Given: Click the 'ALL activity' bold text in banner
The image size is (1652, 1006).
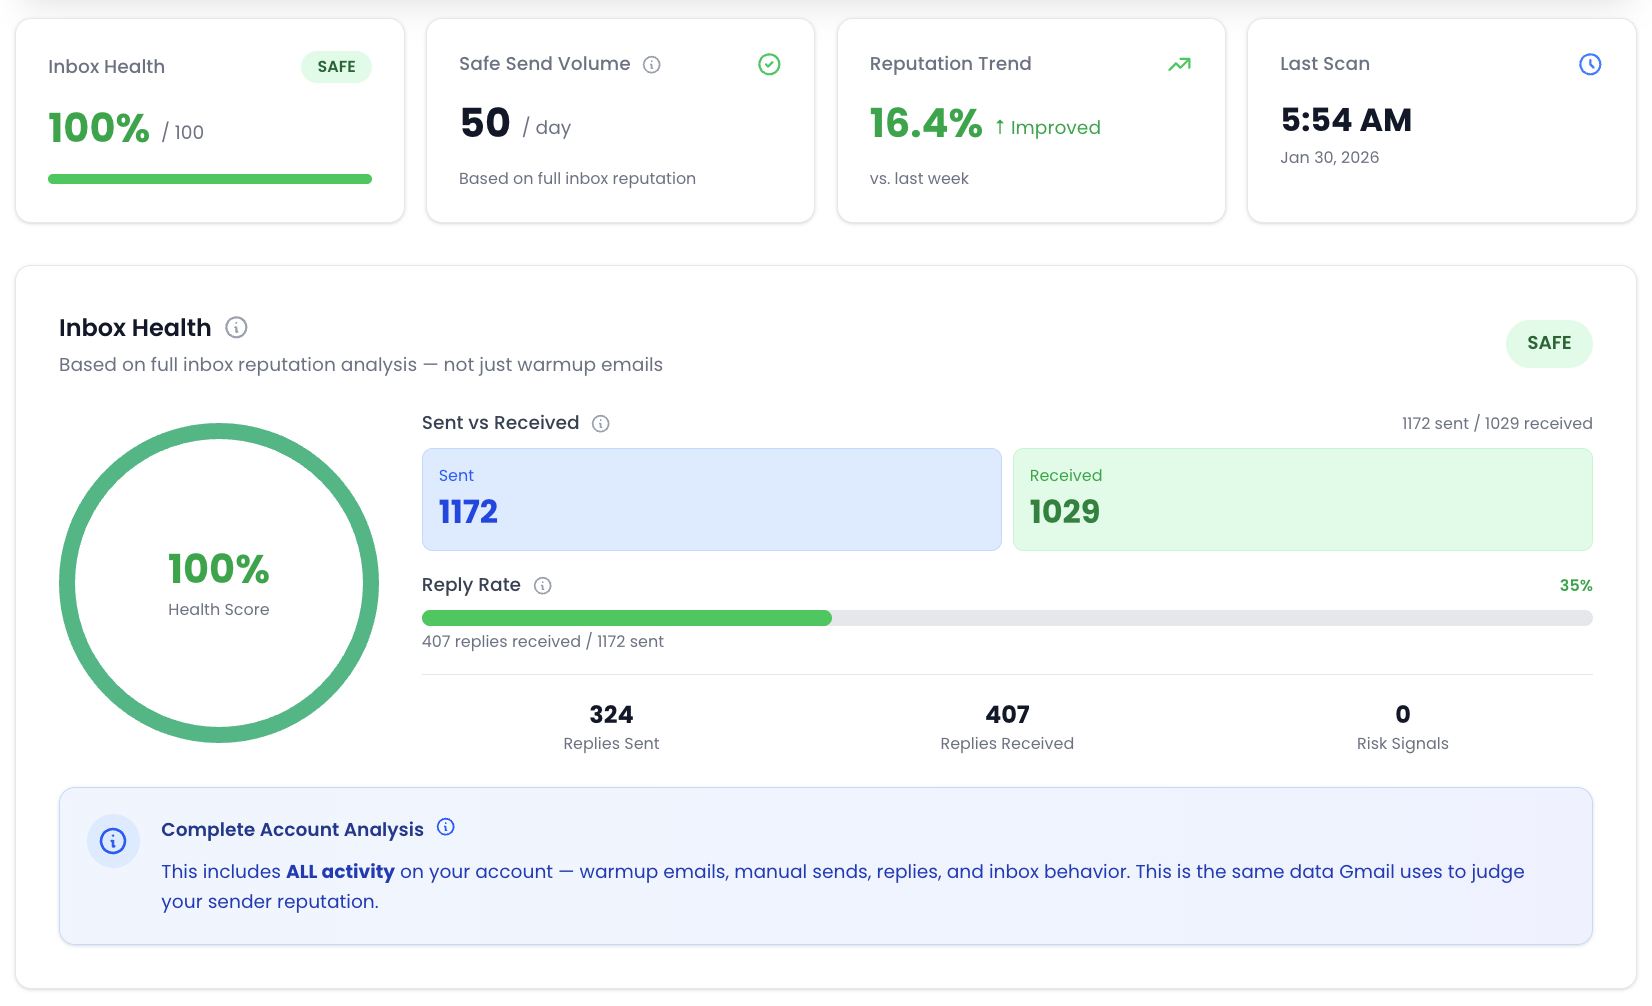Looking at the screenshot, I should coord(340,871).
